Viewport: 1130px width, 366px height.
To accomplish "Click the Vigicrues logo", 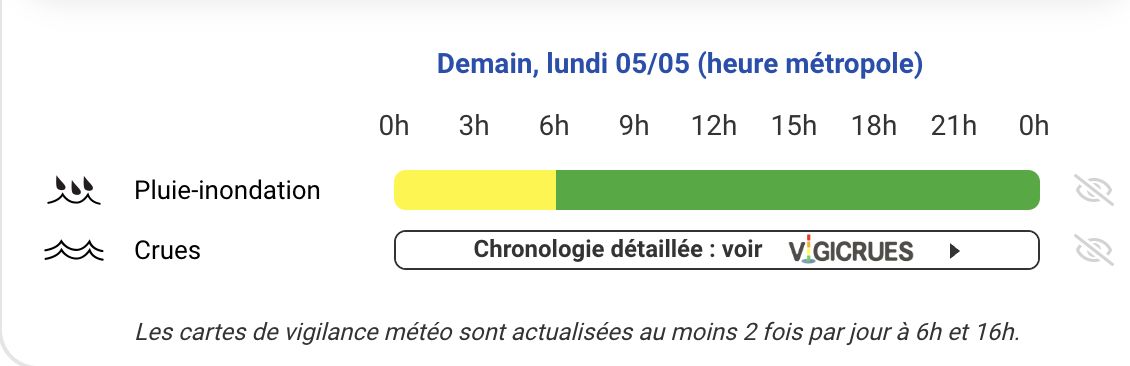I will tap(851, 250).
